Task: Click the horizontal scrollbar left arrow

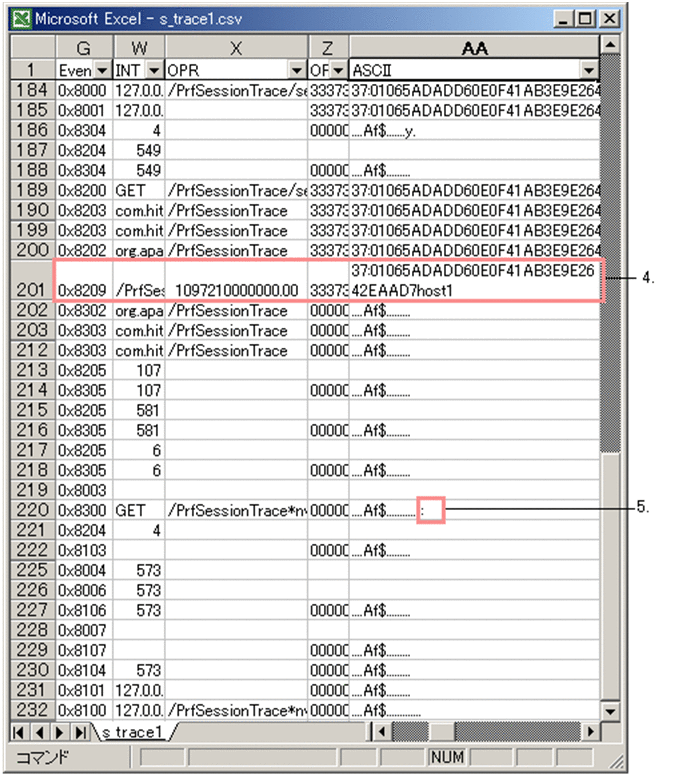Action: tap(379, 732)
